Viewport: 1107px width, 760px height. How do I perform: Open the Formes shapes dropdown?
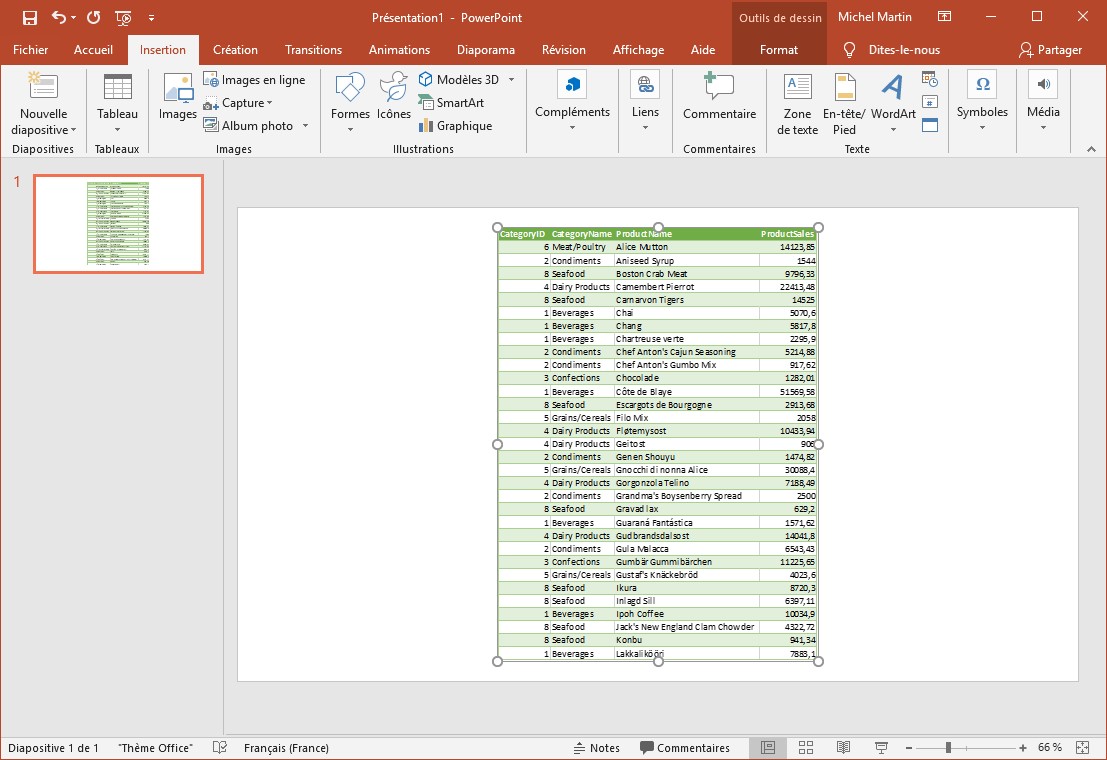(350, 129)
